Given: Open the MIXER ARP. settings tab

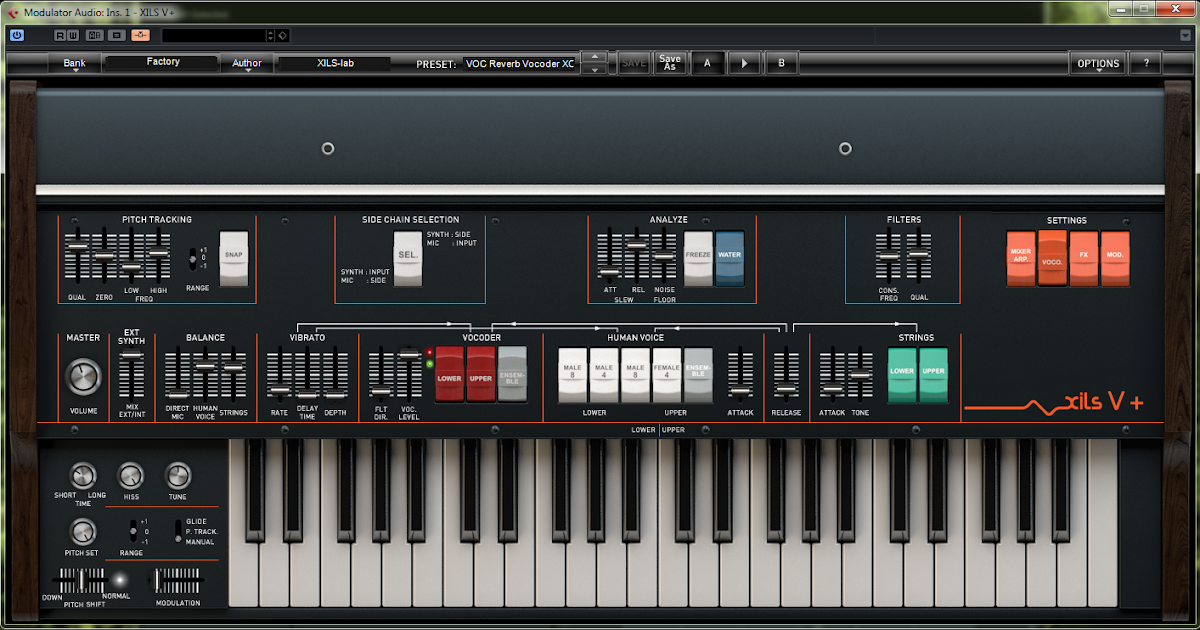Looking at the screenshot, I should click(1021, 258).
